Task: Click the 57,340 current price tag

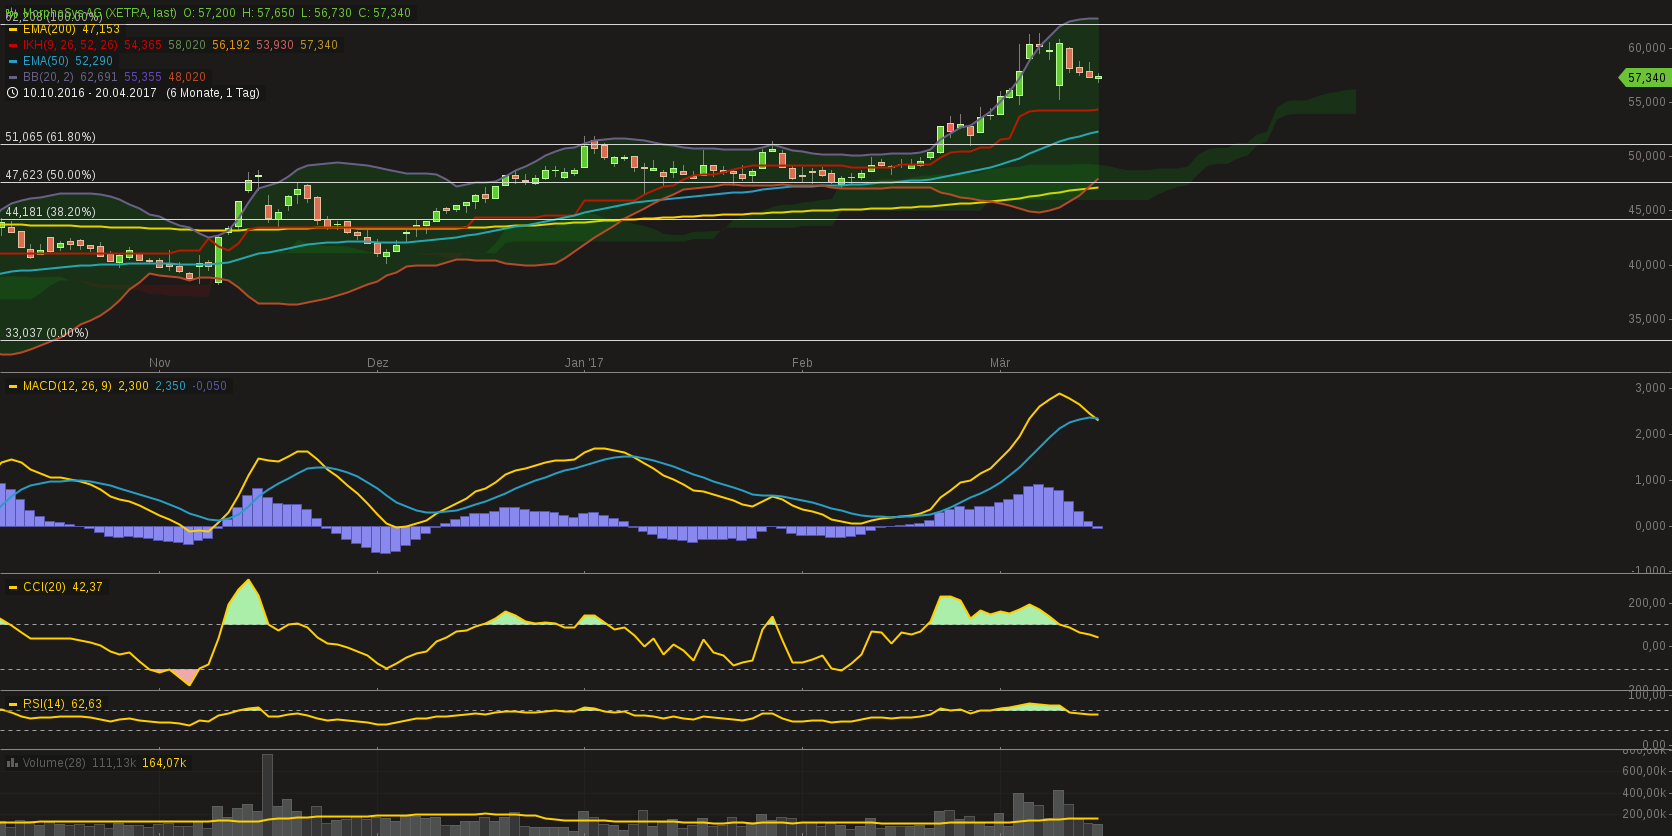Action: [x=1645, y=78]
